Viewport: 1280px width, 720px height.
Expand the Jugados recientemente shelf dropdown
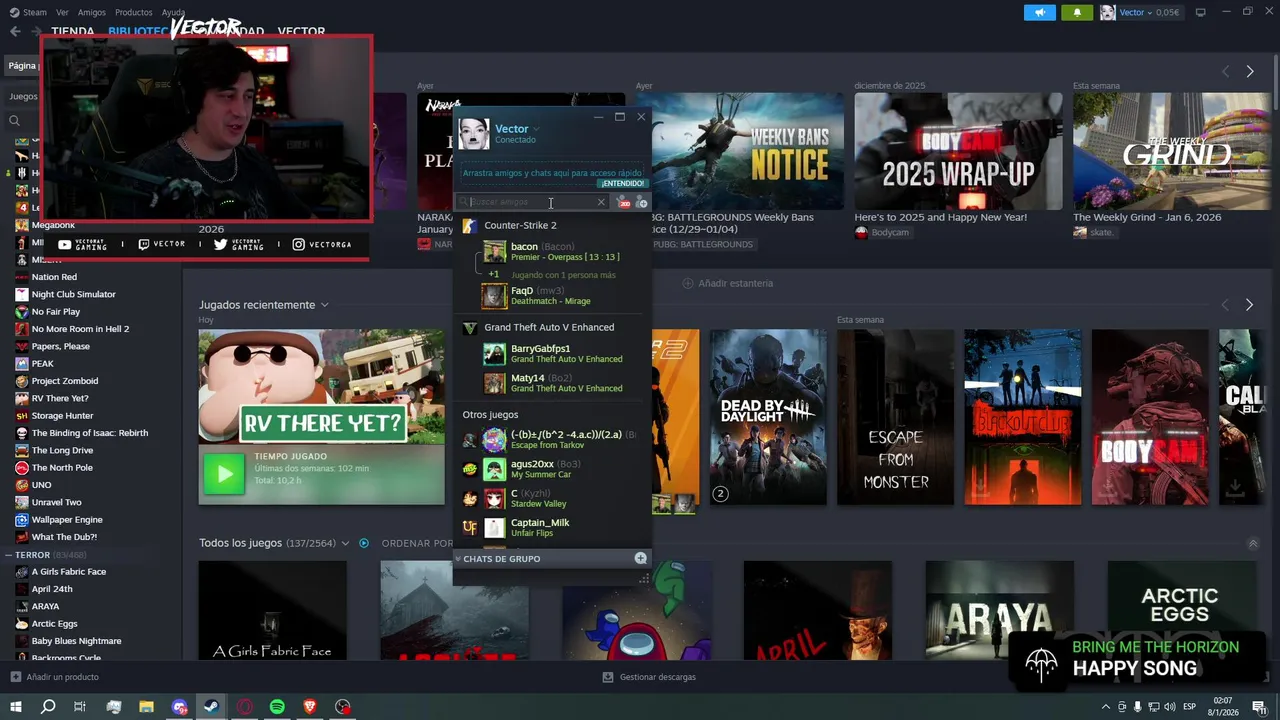[x=324, y=305]
